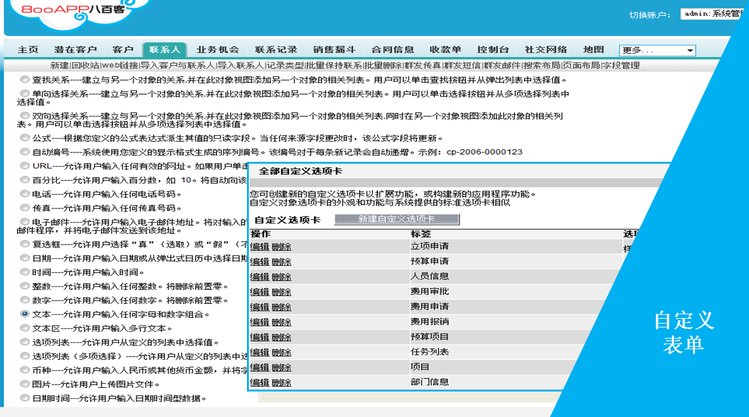Image resolution: width=749 pixels, height=417 pixels.
Task: Click 导入客户与联系人 in the submenu
Action: click(177, 65)
